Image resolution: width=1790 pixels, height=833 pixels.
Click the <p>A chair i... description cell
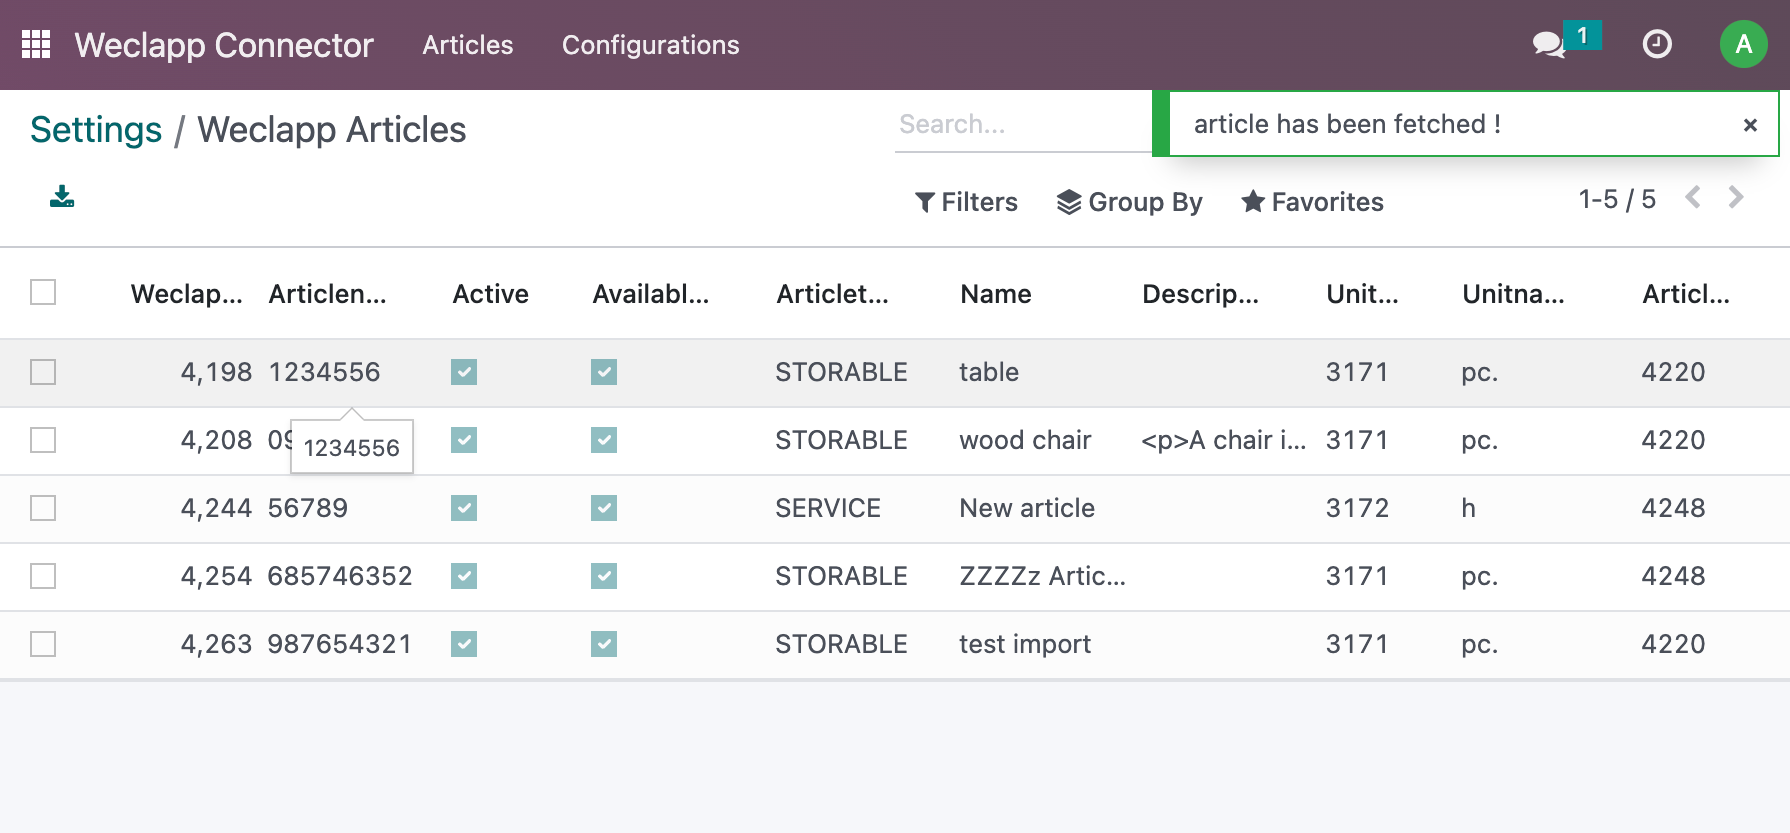point(1223,440)
